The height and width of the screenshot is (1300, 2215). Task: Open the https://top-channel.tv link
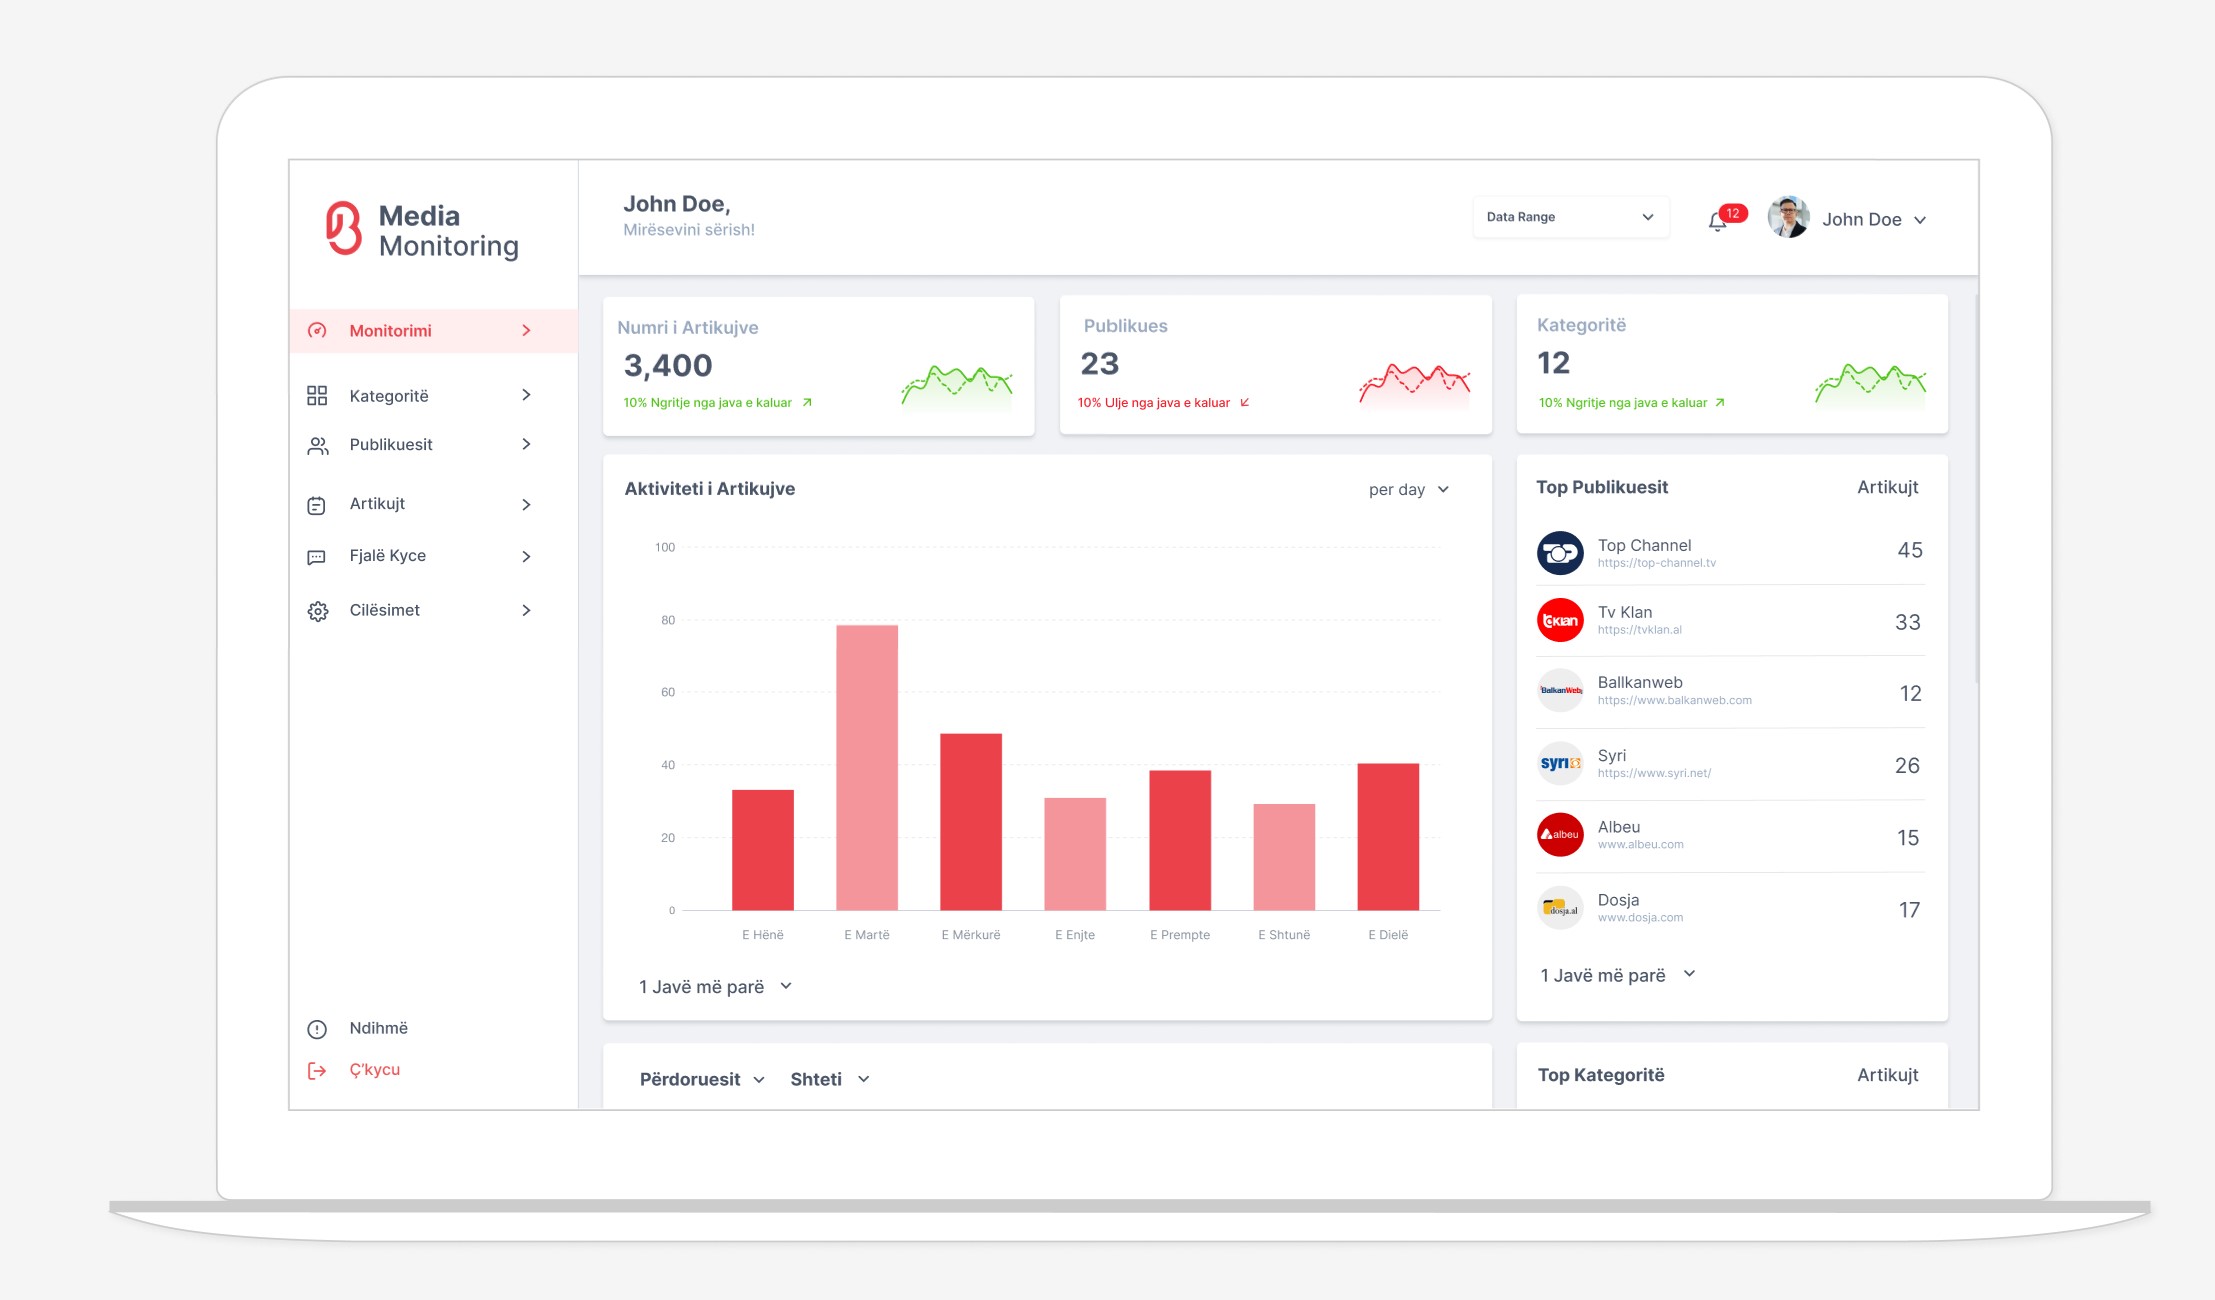coord(1656,564)
